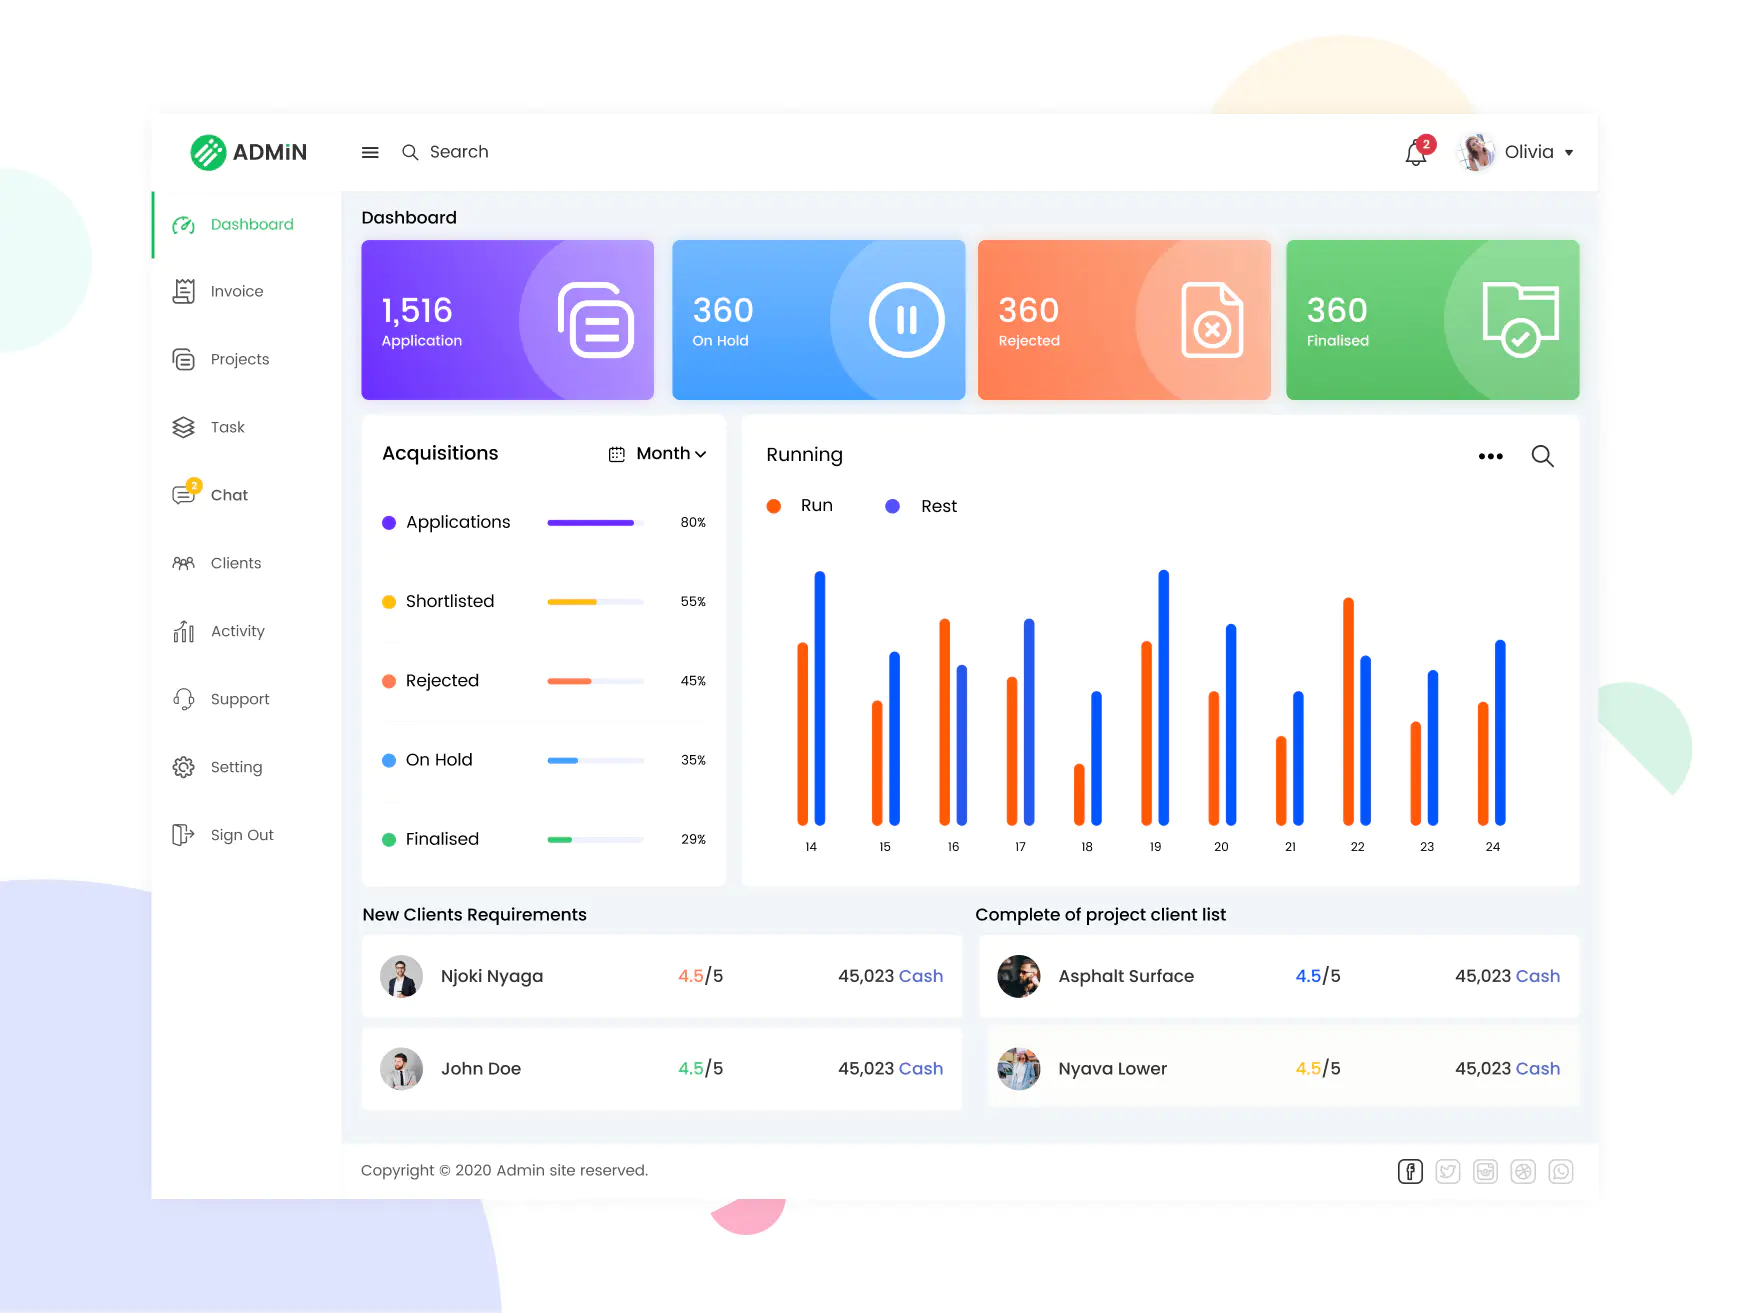Click the magnifier icon beside Search
Image resolution: width=1751 pixels, height=1313 pixels.
(410, 152)
